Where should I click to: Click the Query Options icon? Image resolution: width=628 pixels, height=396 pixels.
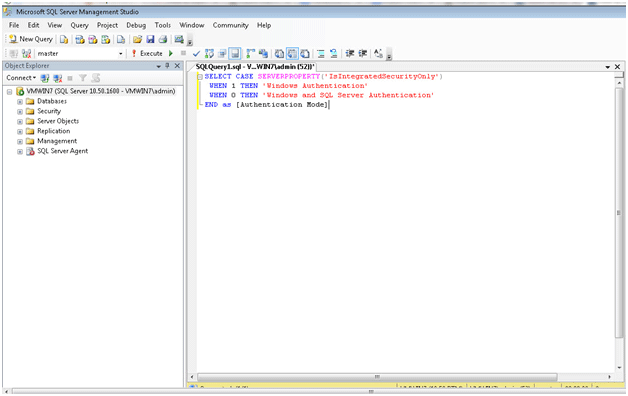coord(222,53)
